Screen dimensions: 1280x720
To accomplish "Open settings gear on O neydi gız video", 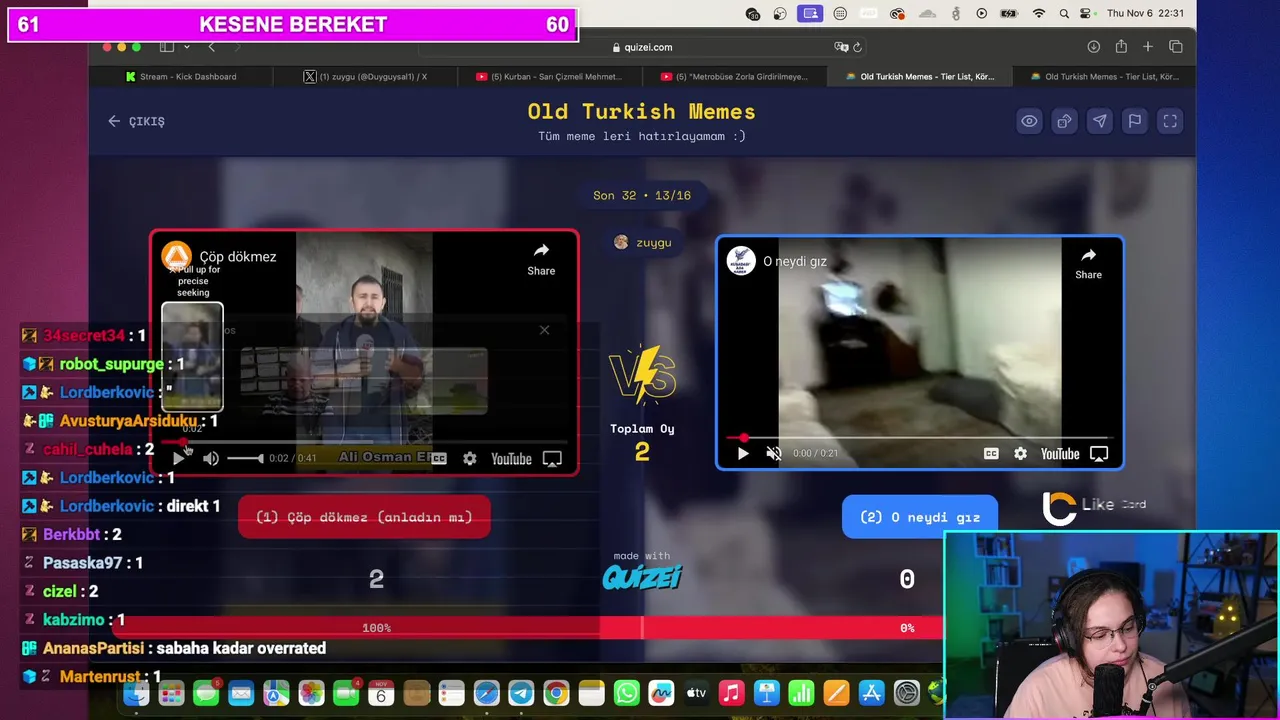I will 1020,453.
